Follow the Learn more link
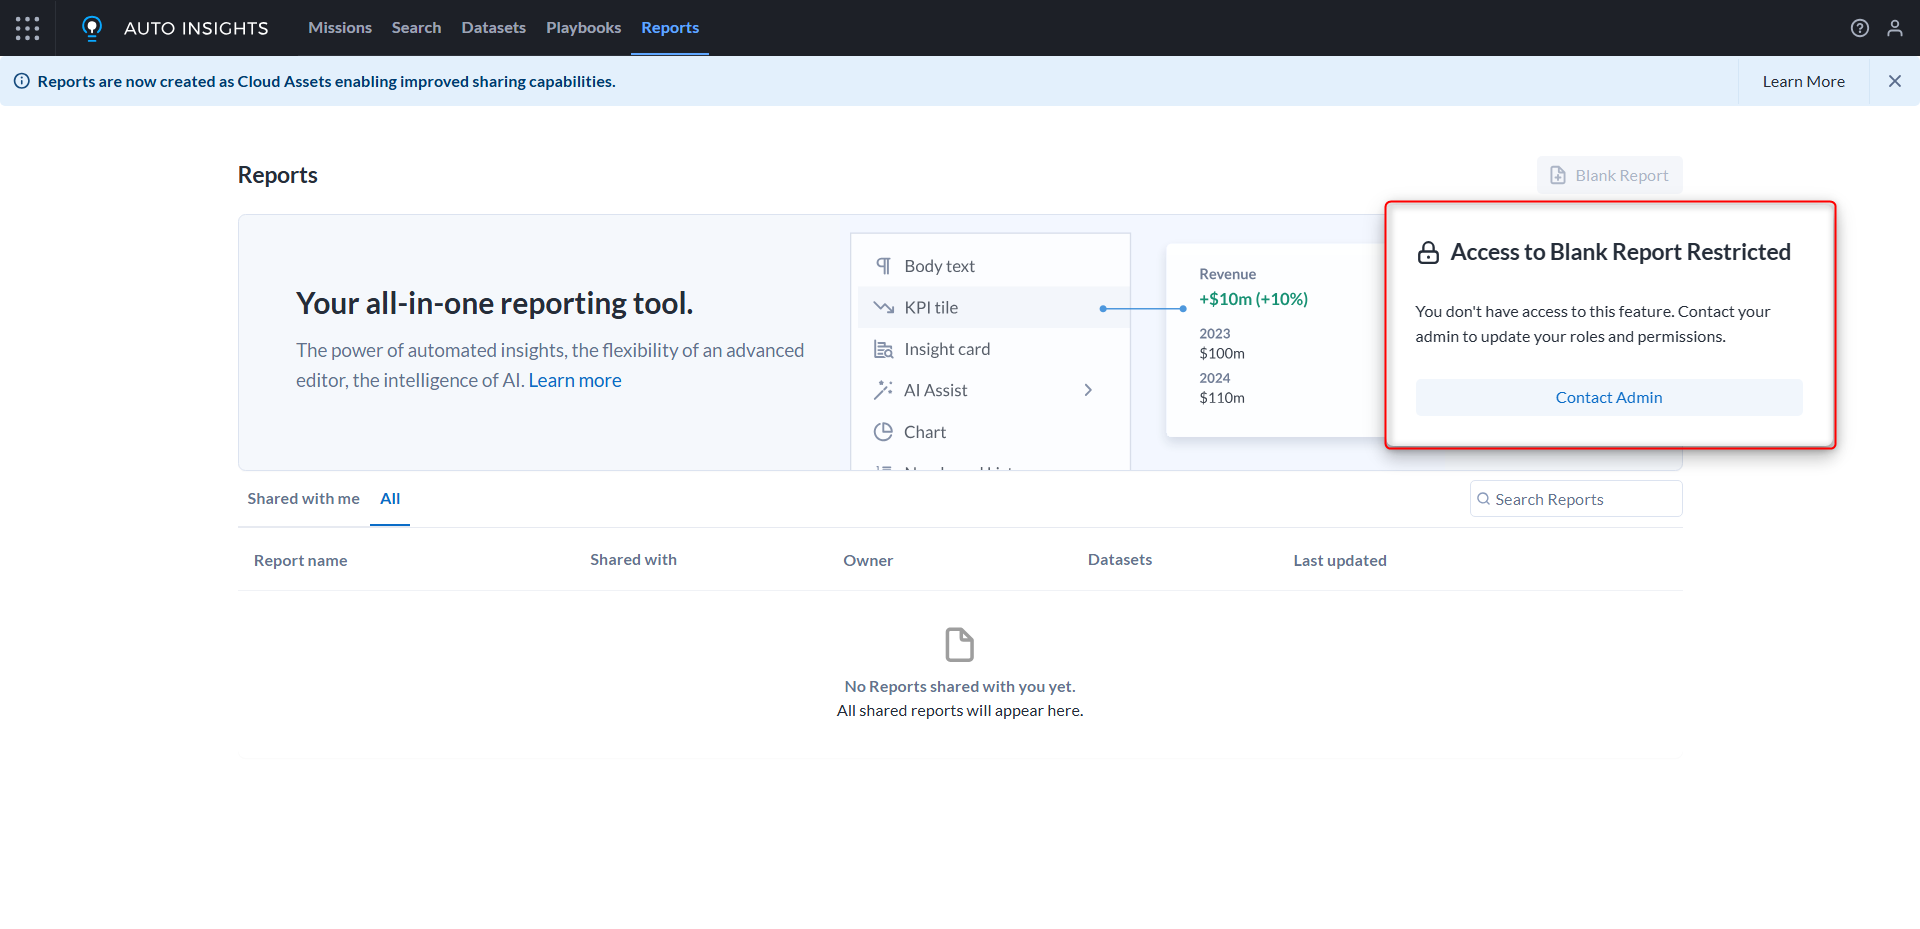 (x=575, y=380)
